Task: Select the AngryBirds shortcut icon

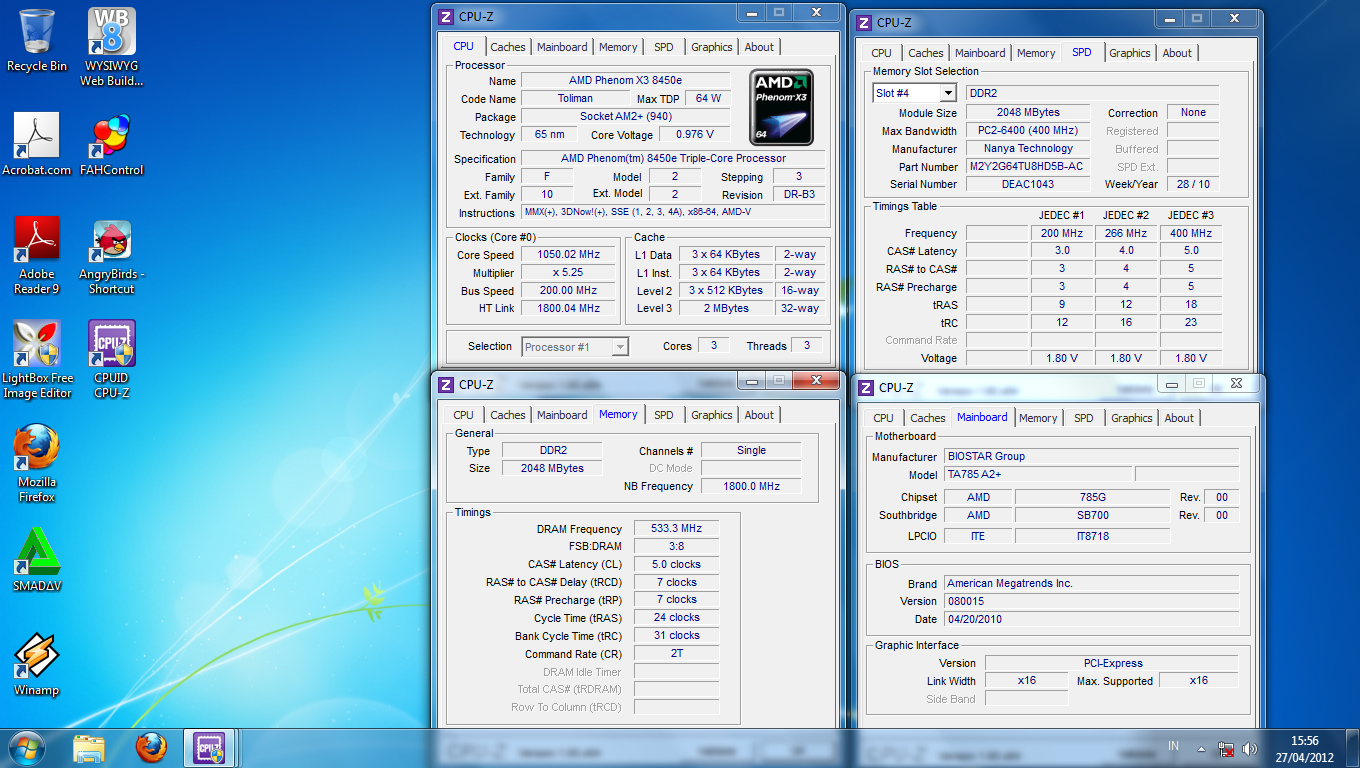Action: (x=112, y=255)
